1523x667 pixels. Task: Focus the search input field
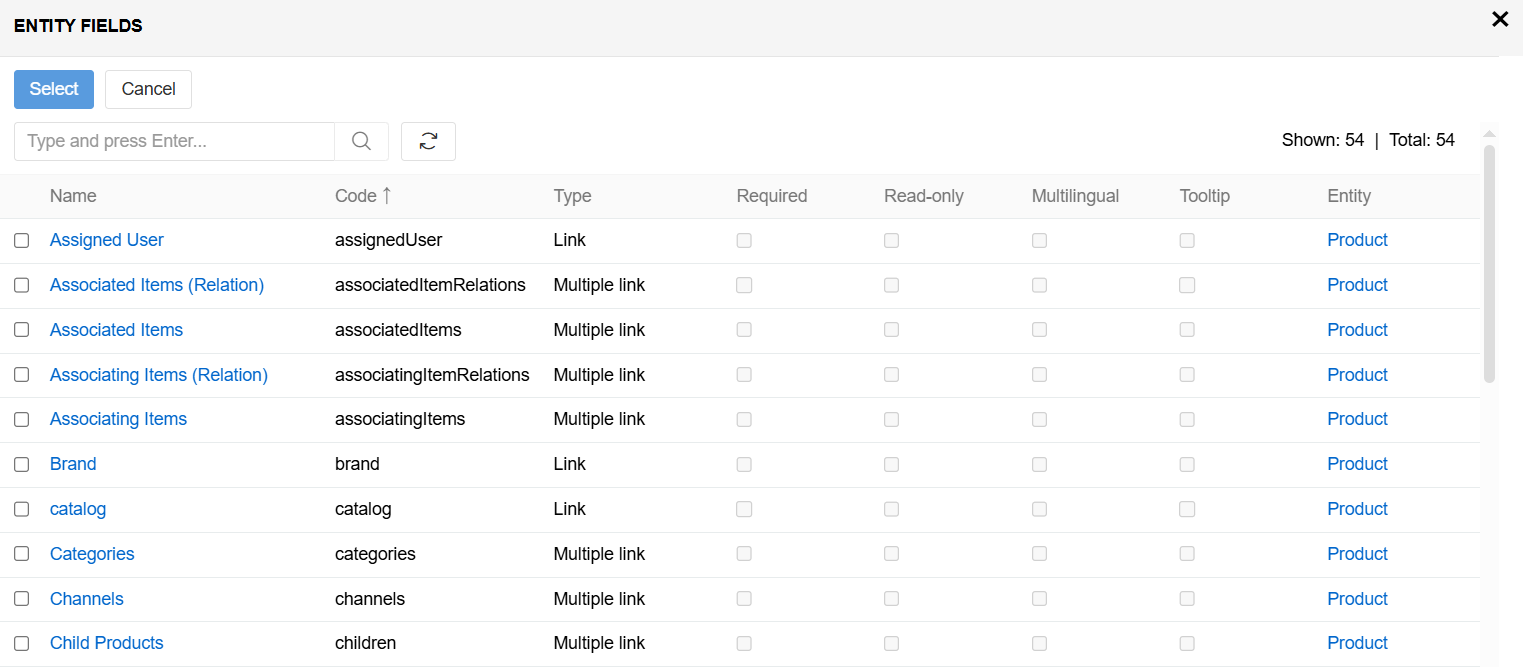pyautogui.click(x=174, y=141)
